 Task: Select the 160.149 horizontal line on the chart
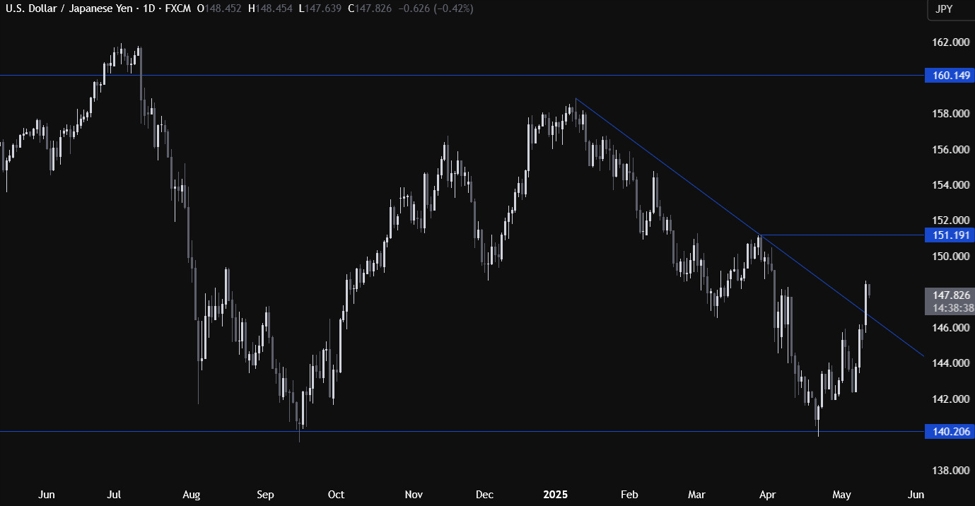click(463, 75)
